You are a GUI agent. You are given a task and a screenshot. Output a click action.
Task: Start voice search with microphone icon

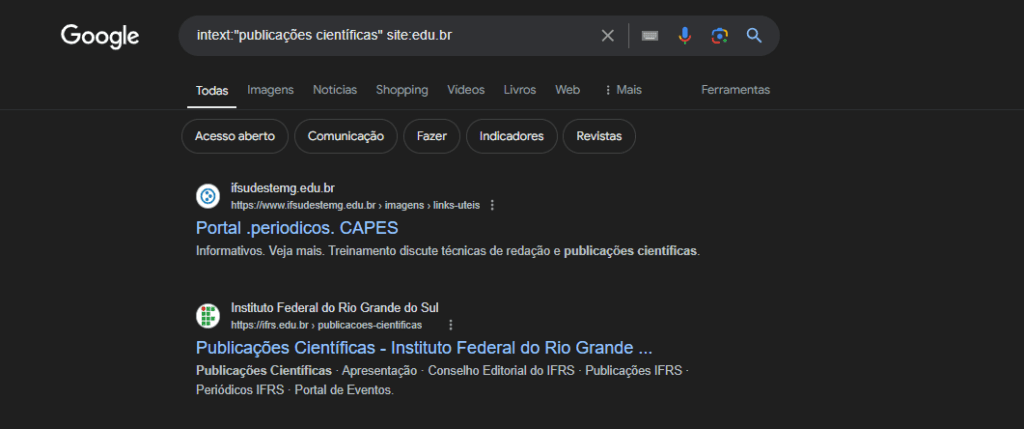[x=684, y=36]
